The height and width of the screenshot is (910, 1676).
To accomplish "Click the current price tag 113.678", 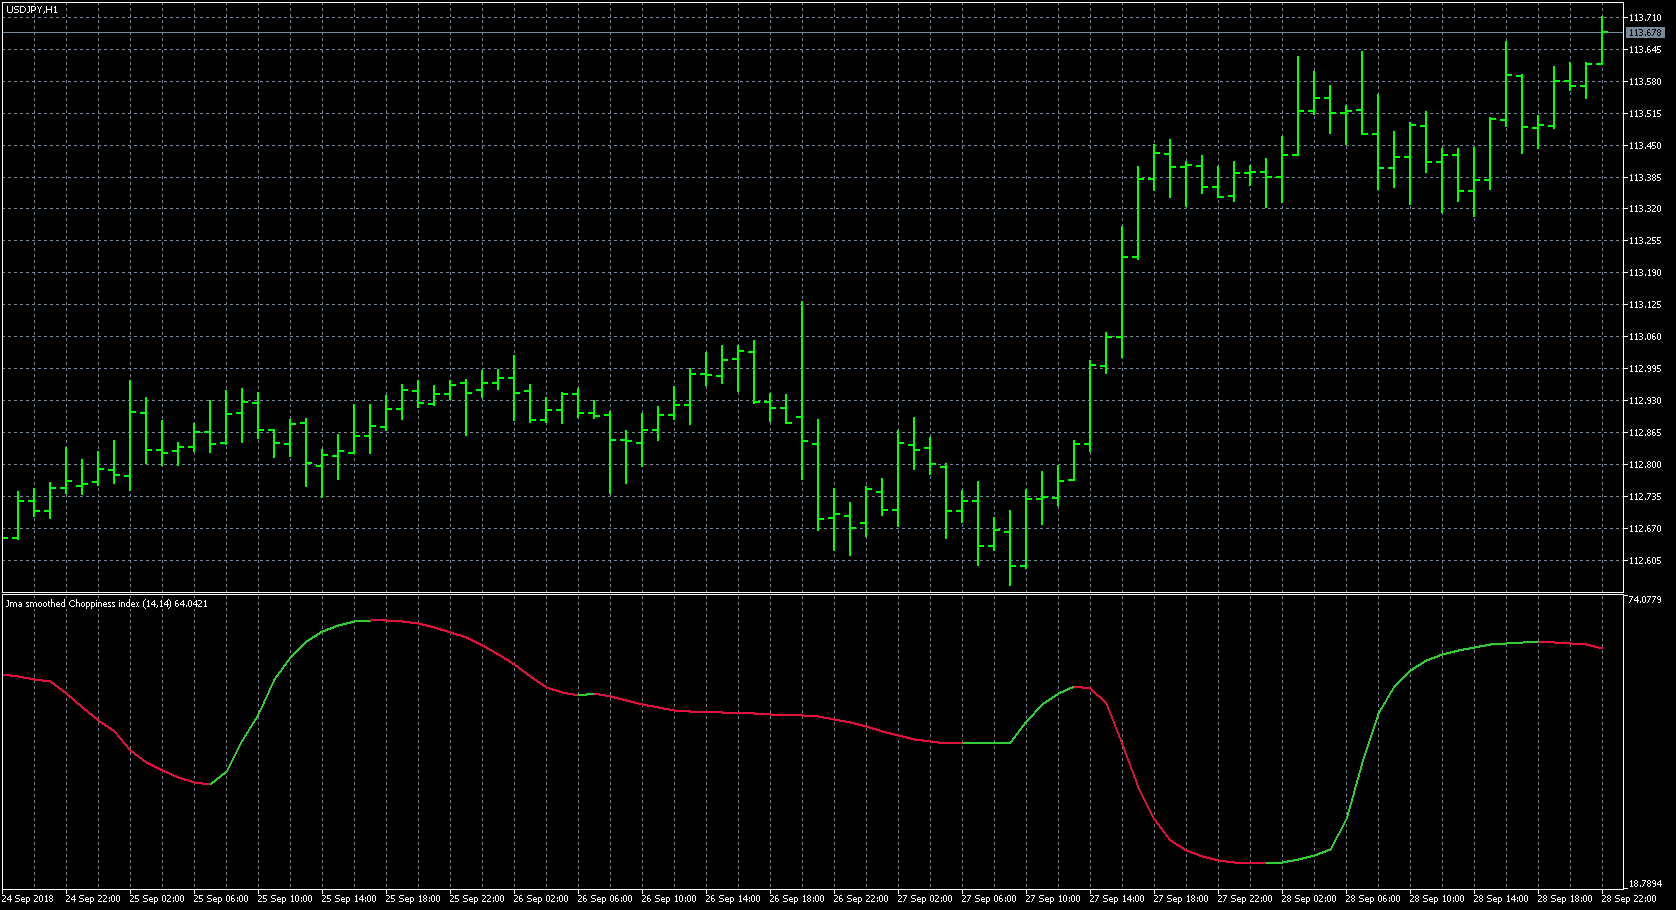I will [x=1645, y=33].
